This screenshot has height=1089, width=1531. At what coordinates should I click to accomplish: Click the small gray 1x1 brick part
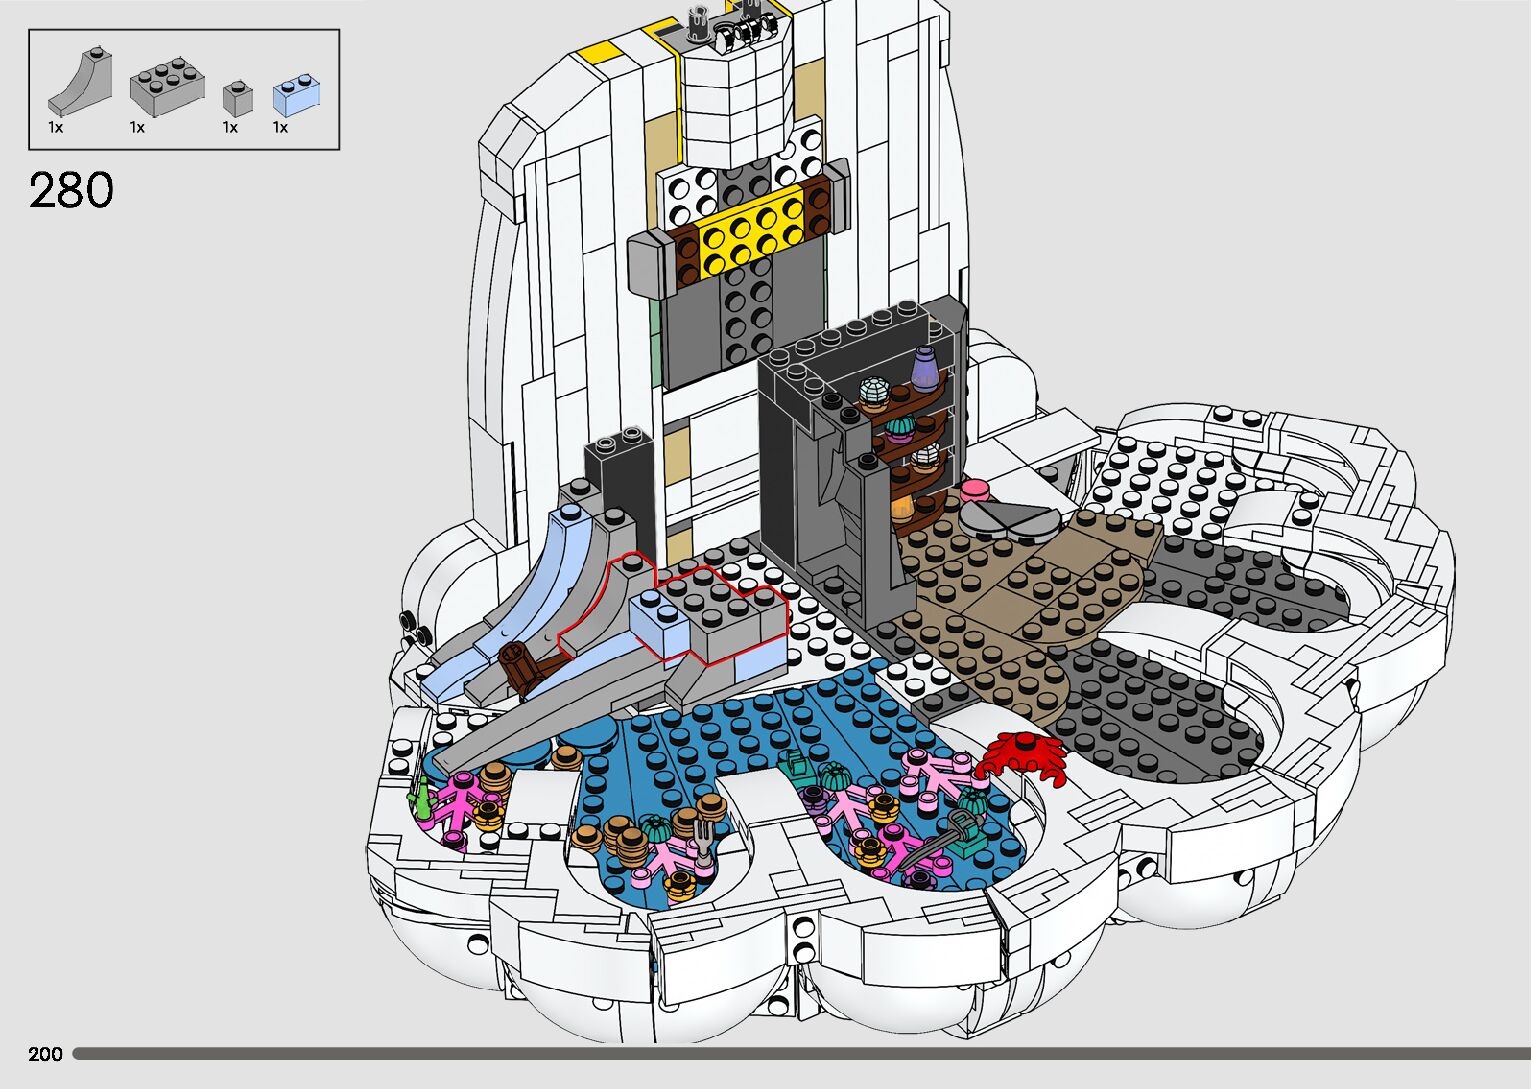point(237,97)
